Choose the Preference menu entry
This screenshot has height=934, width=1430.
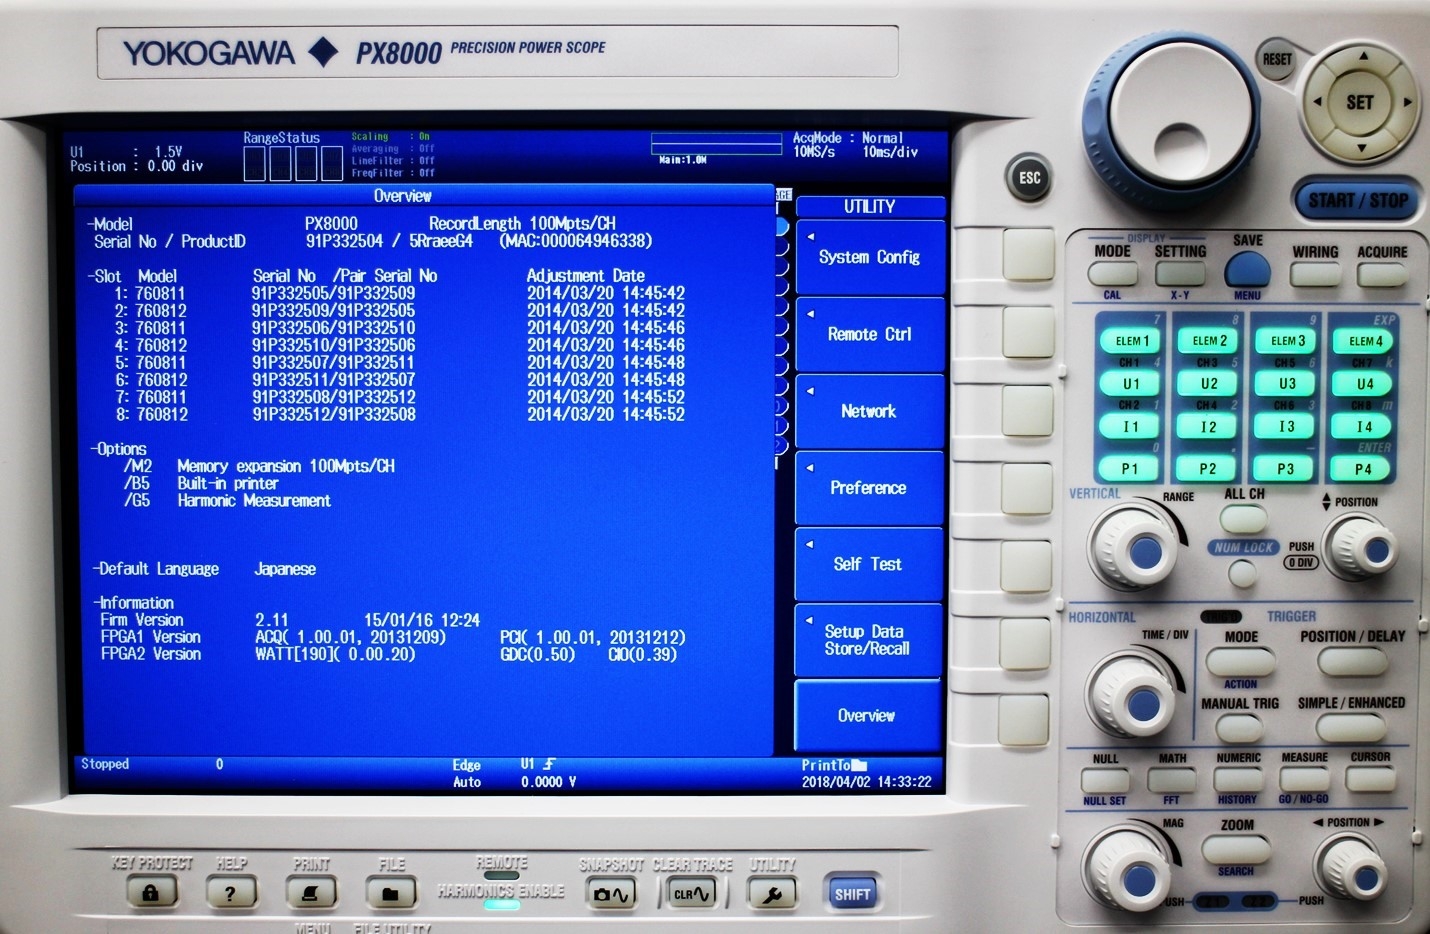(869, 488)
